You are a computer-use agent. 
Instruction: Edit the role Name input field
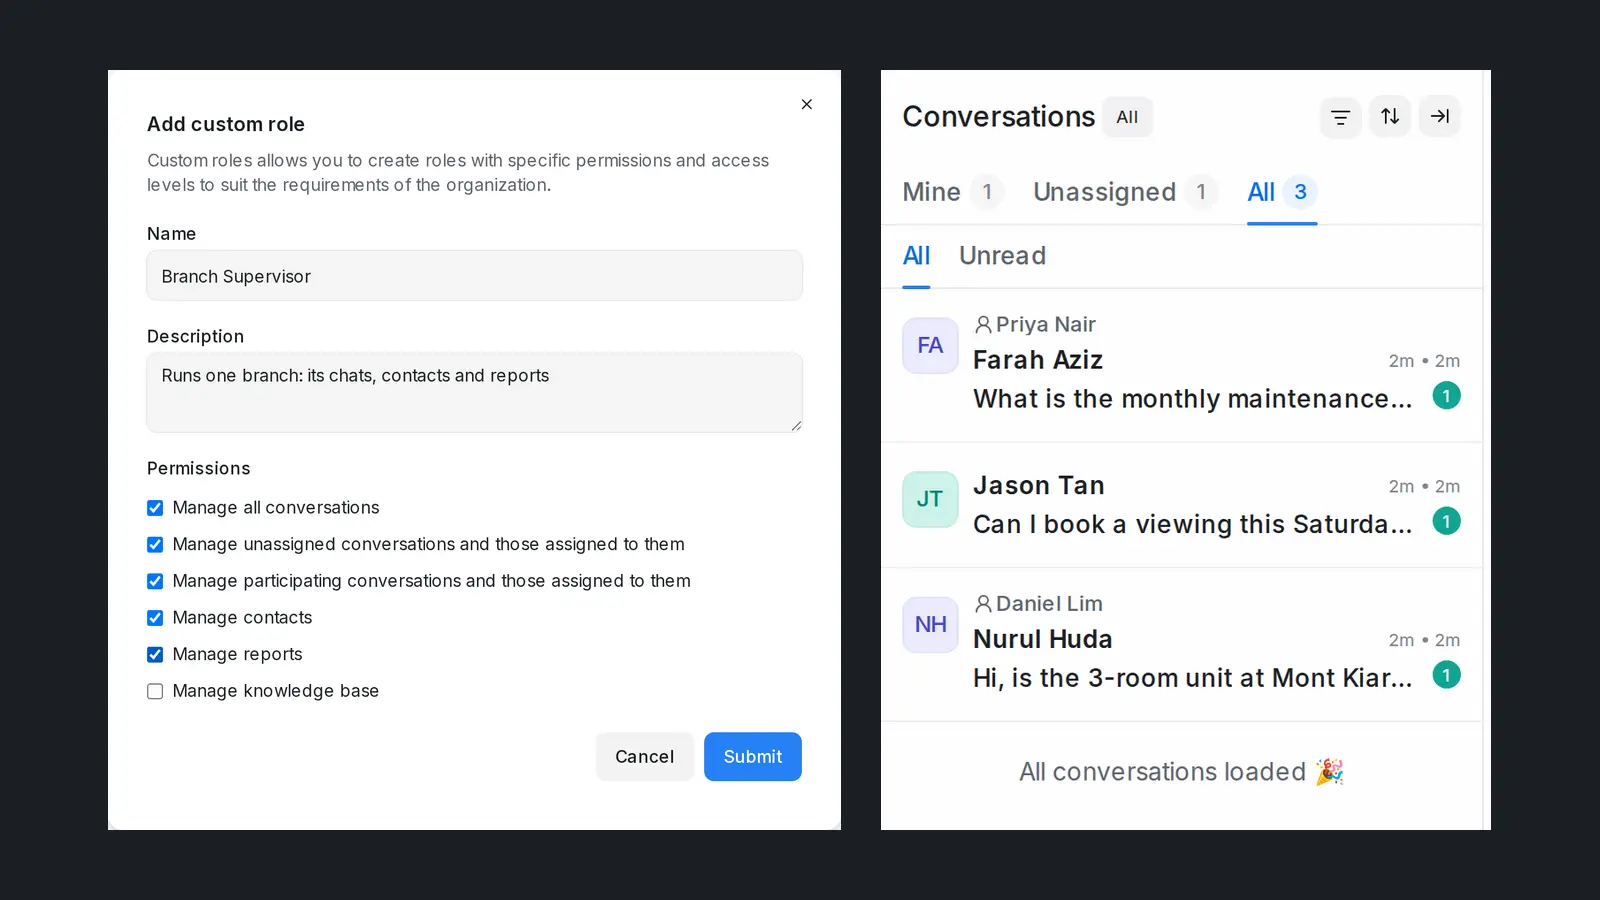(475, 276)
